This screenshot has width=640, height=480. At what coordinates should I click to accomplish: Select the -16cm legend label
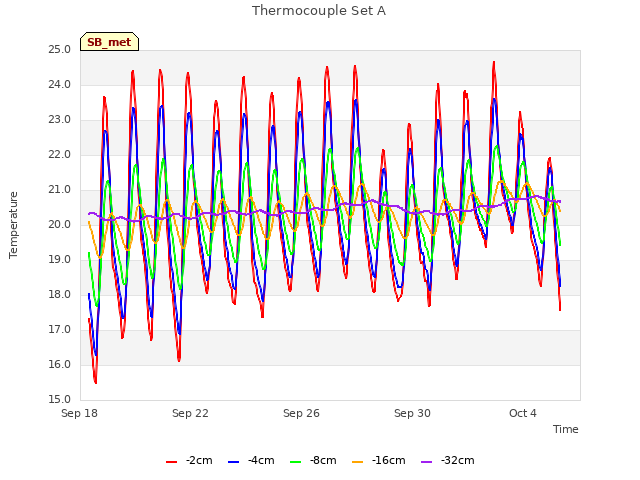coord(389,460)
